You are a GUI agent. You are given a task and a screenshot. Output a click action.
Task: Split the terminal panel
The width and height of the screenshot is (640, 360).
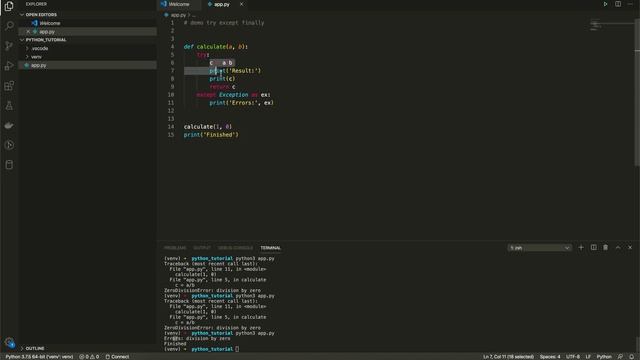[593, 248]
